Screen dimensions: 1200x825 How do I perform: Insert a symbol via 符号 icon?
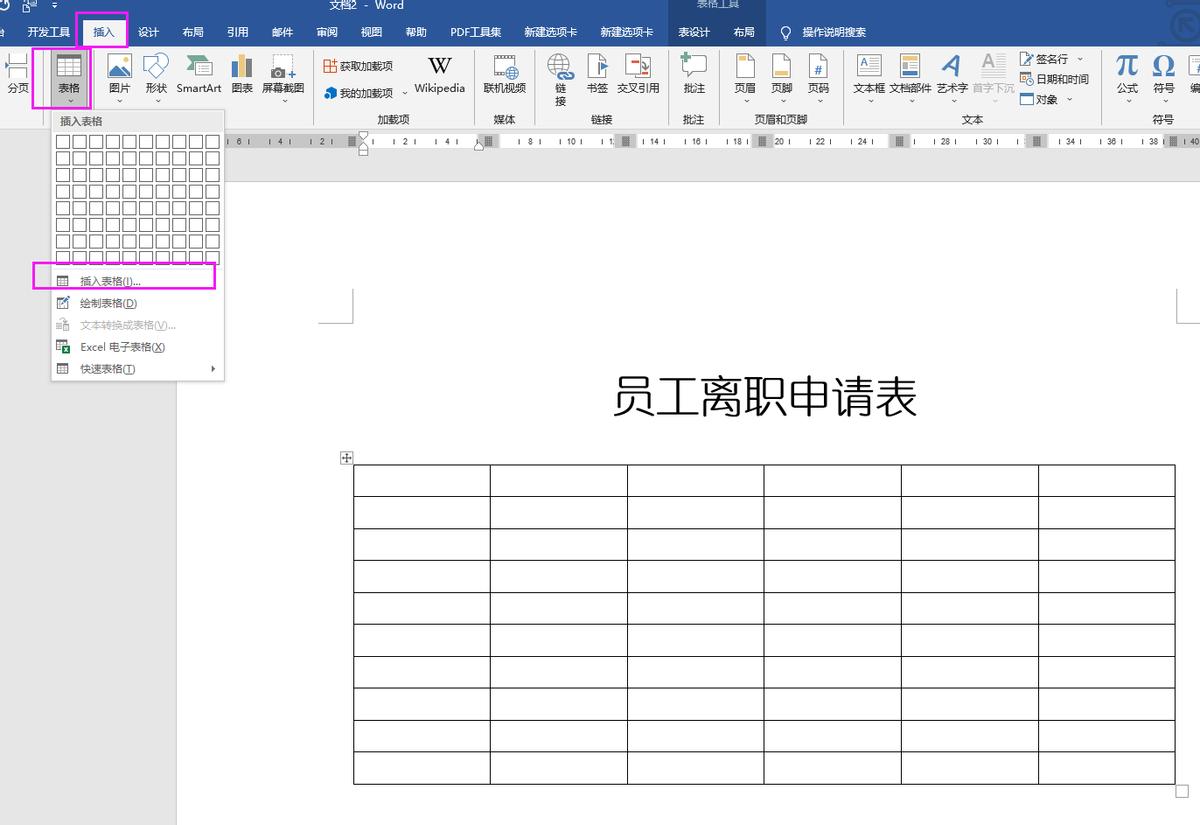(1162, 70)
